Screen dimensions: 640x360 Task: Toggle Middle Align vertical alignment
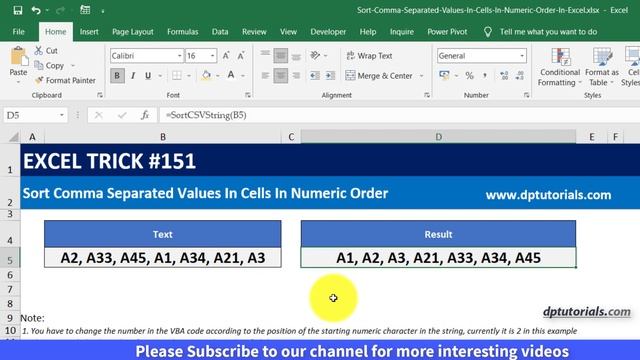click(x=280, y=56)
